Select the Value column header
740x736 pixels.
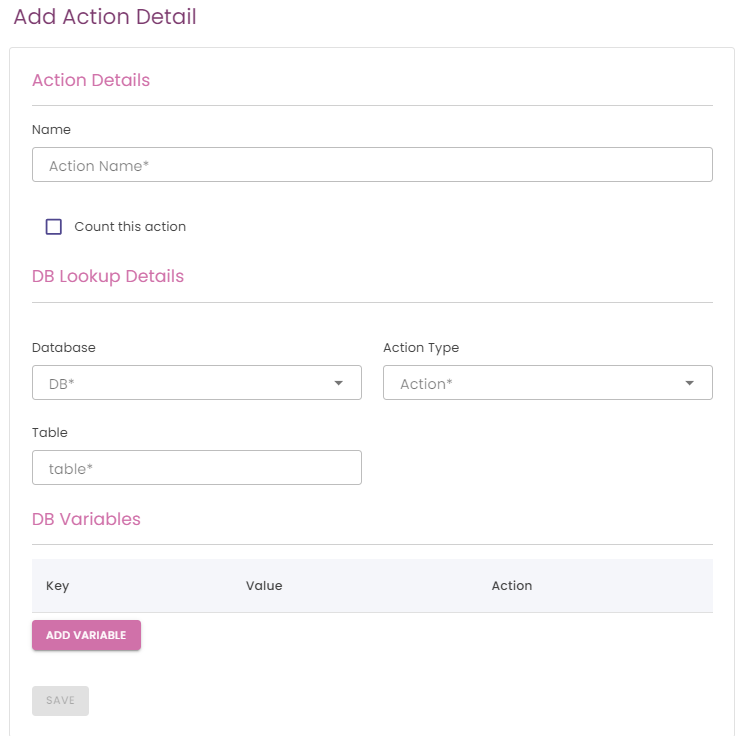point(264,586)
